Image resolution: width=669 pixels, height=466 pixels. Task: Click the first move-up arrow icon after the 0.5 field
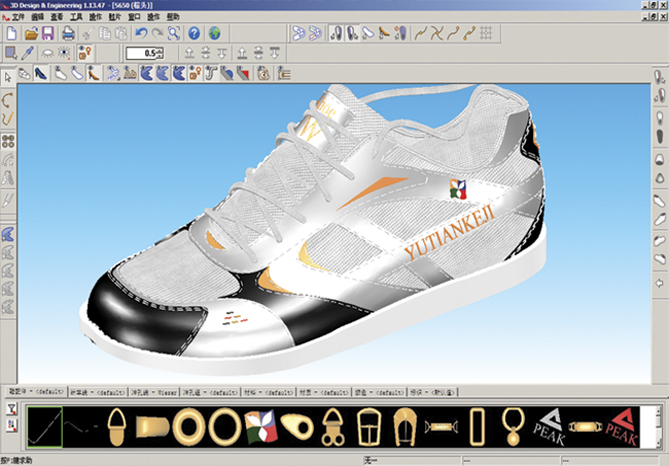pyautogui.click(x=189, y=53)
